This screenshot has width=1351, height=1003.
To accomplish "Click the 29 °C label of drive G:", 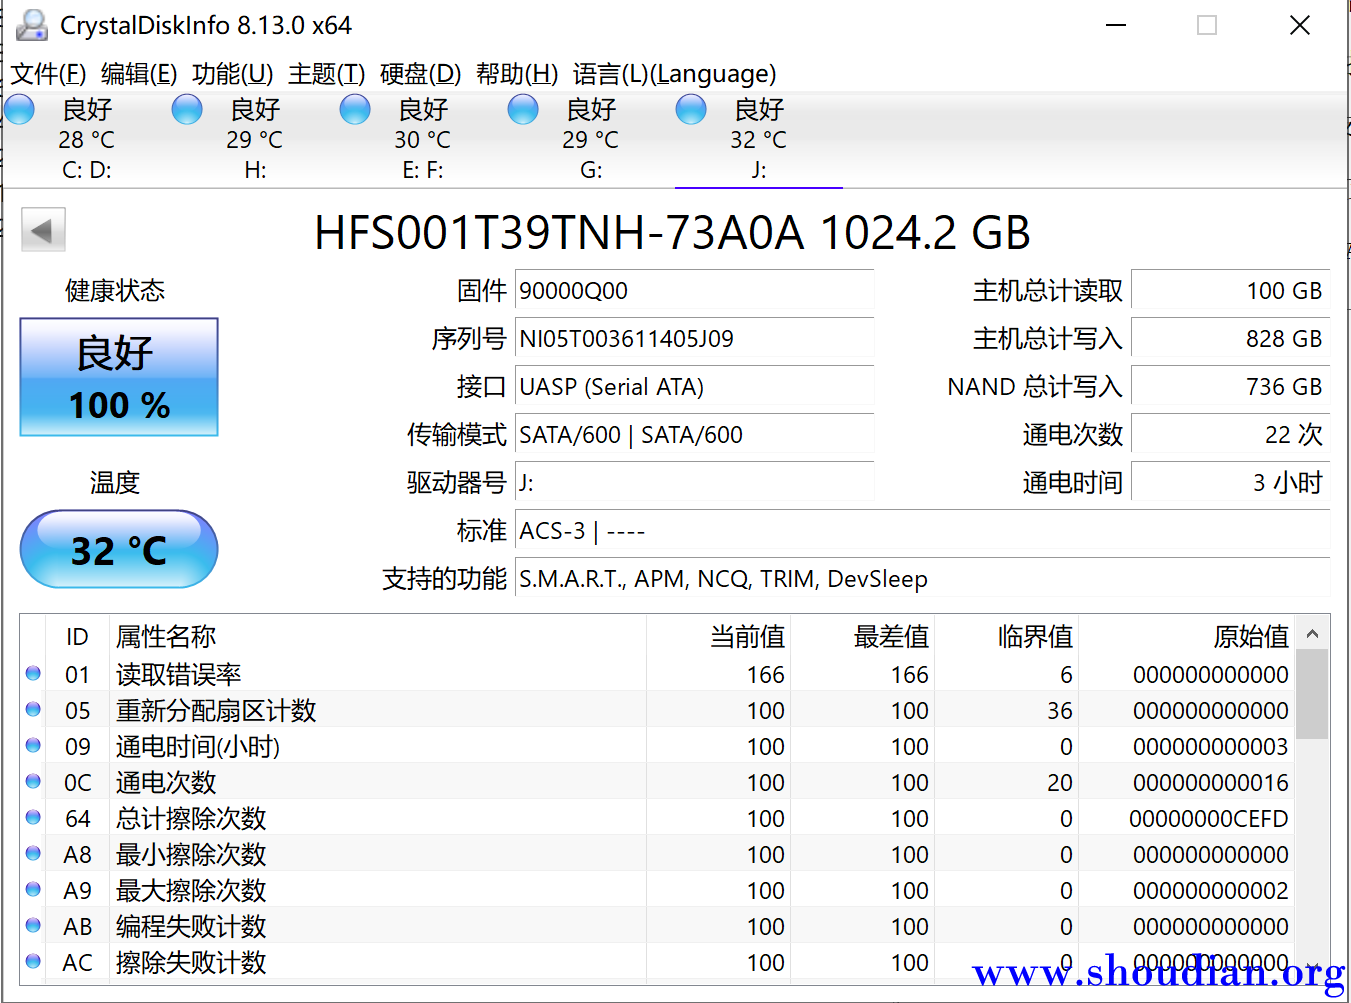I will tap(590, 140).
